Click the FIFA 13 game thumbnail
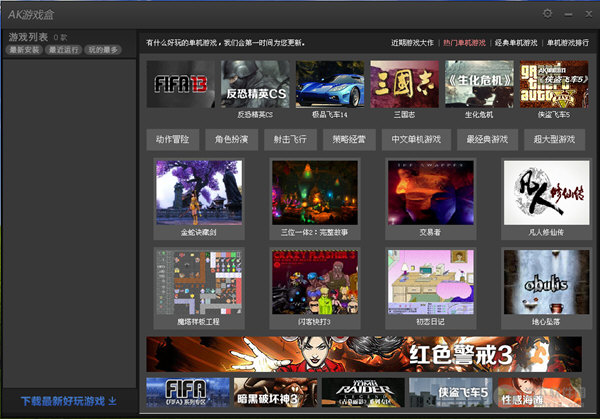Viewport: 600px width, 419px height. [180, 85]
